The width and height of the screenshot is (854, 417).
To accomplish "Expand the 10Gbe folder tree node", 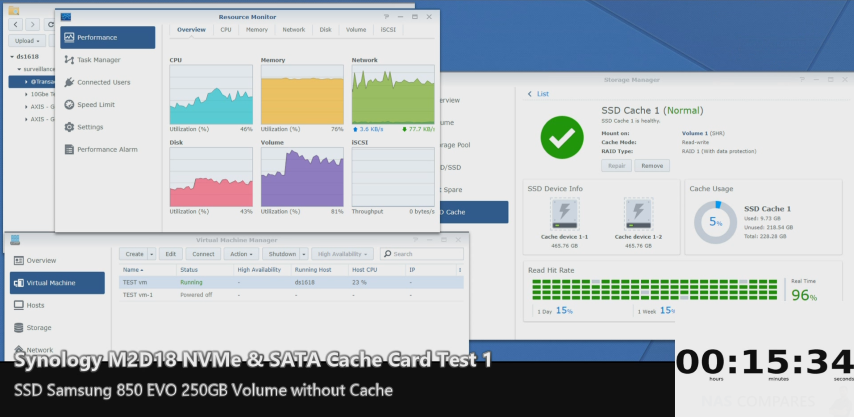I will point(27,94).
